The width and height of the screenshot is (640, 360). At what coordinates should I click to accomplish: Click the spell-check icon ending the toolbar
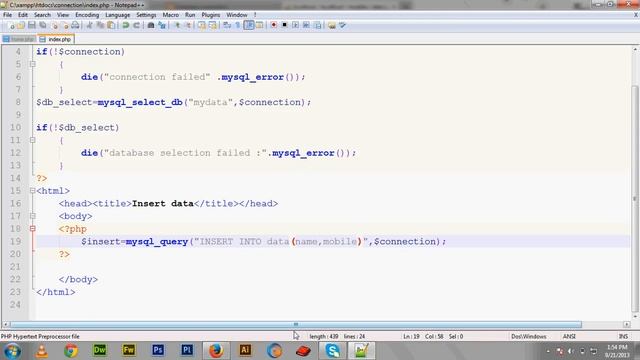(342, 25)
